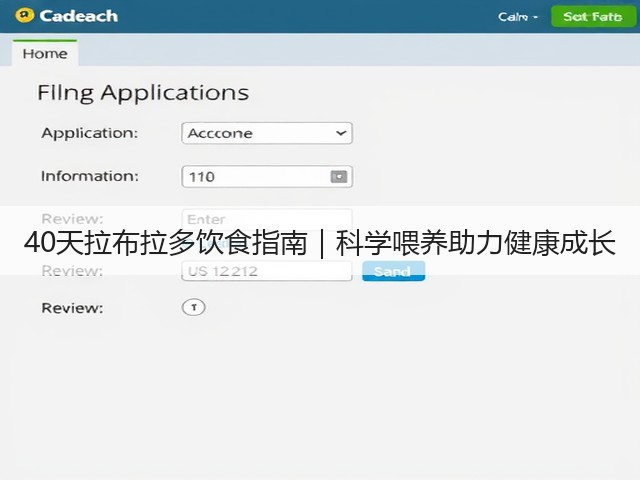
Task: Click the field containing US 12212
Action: 267,271
